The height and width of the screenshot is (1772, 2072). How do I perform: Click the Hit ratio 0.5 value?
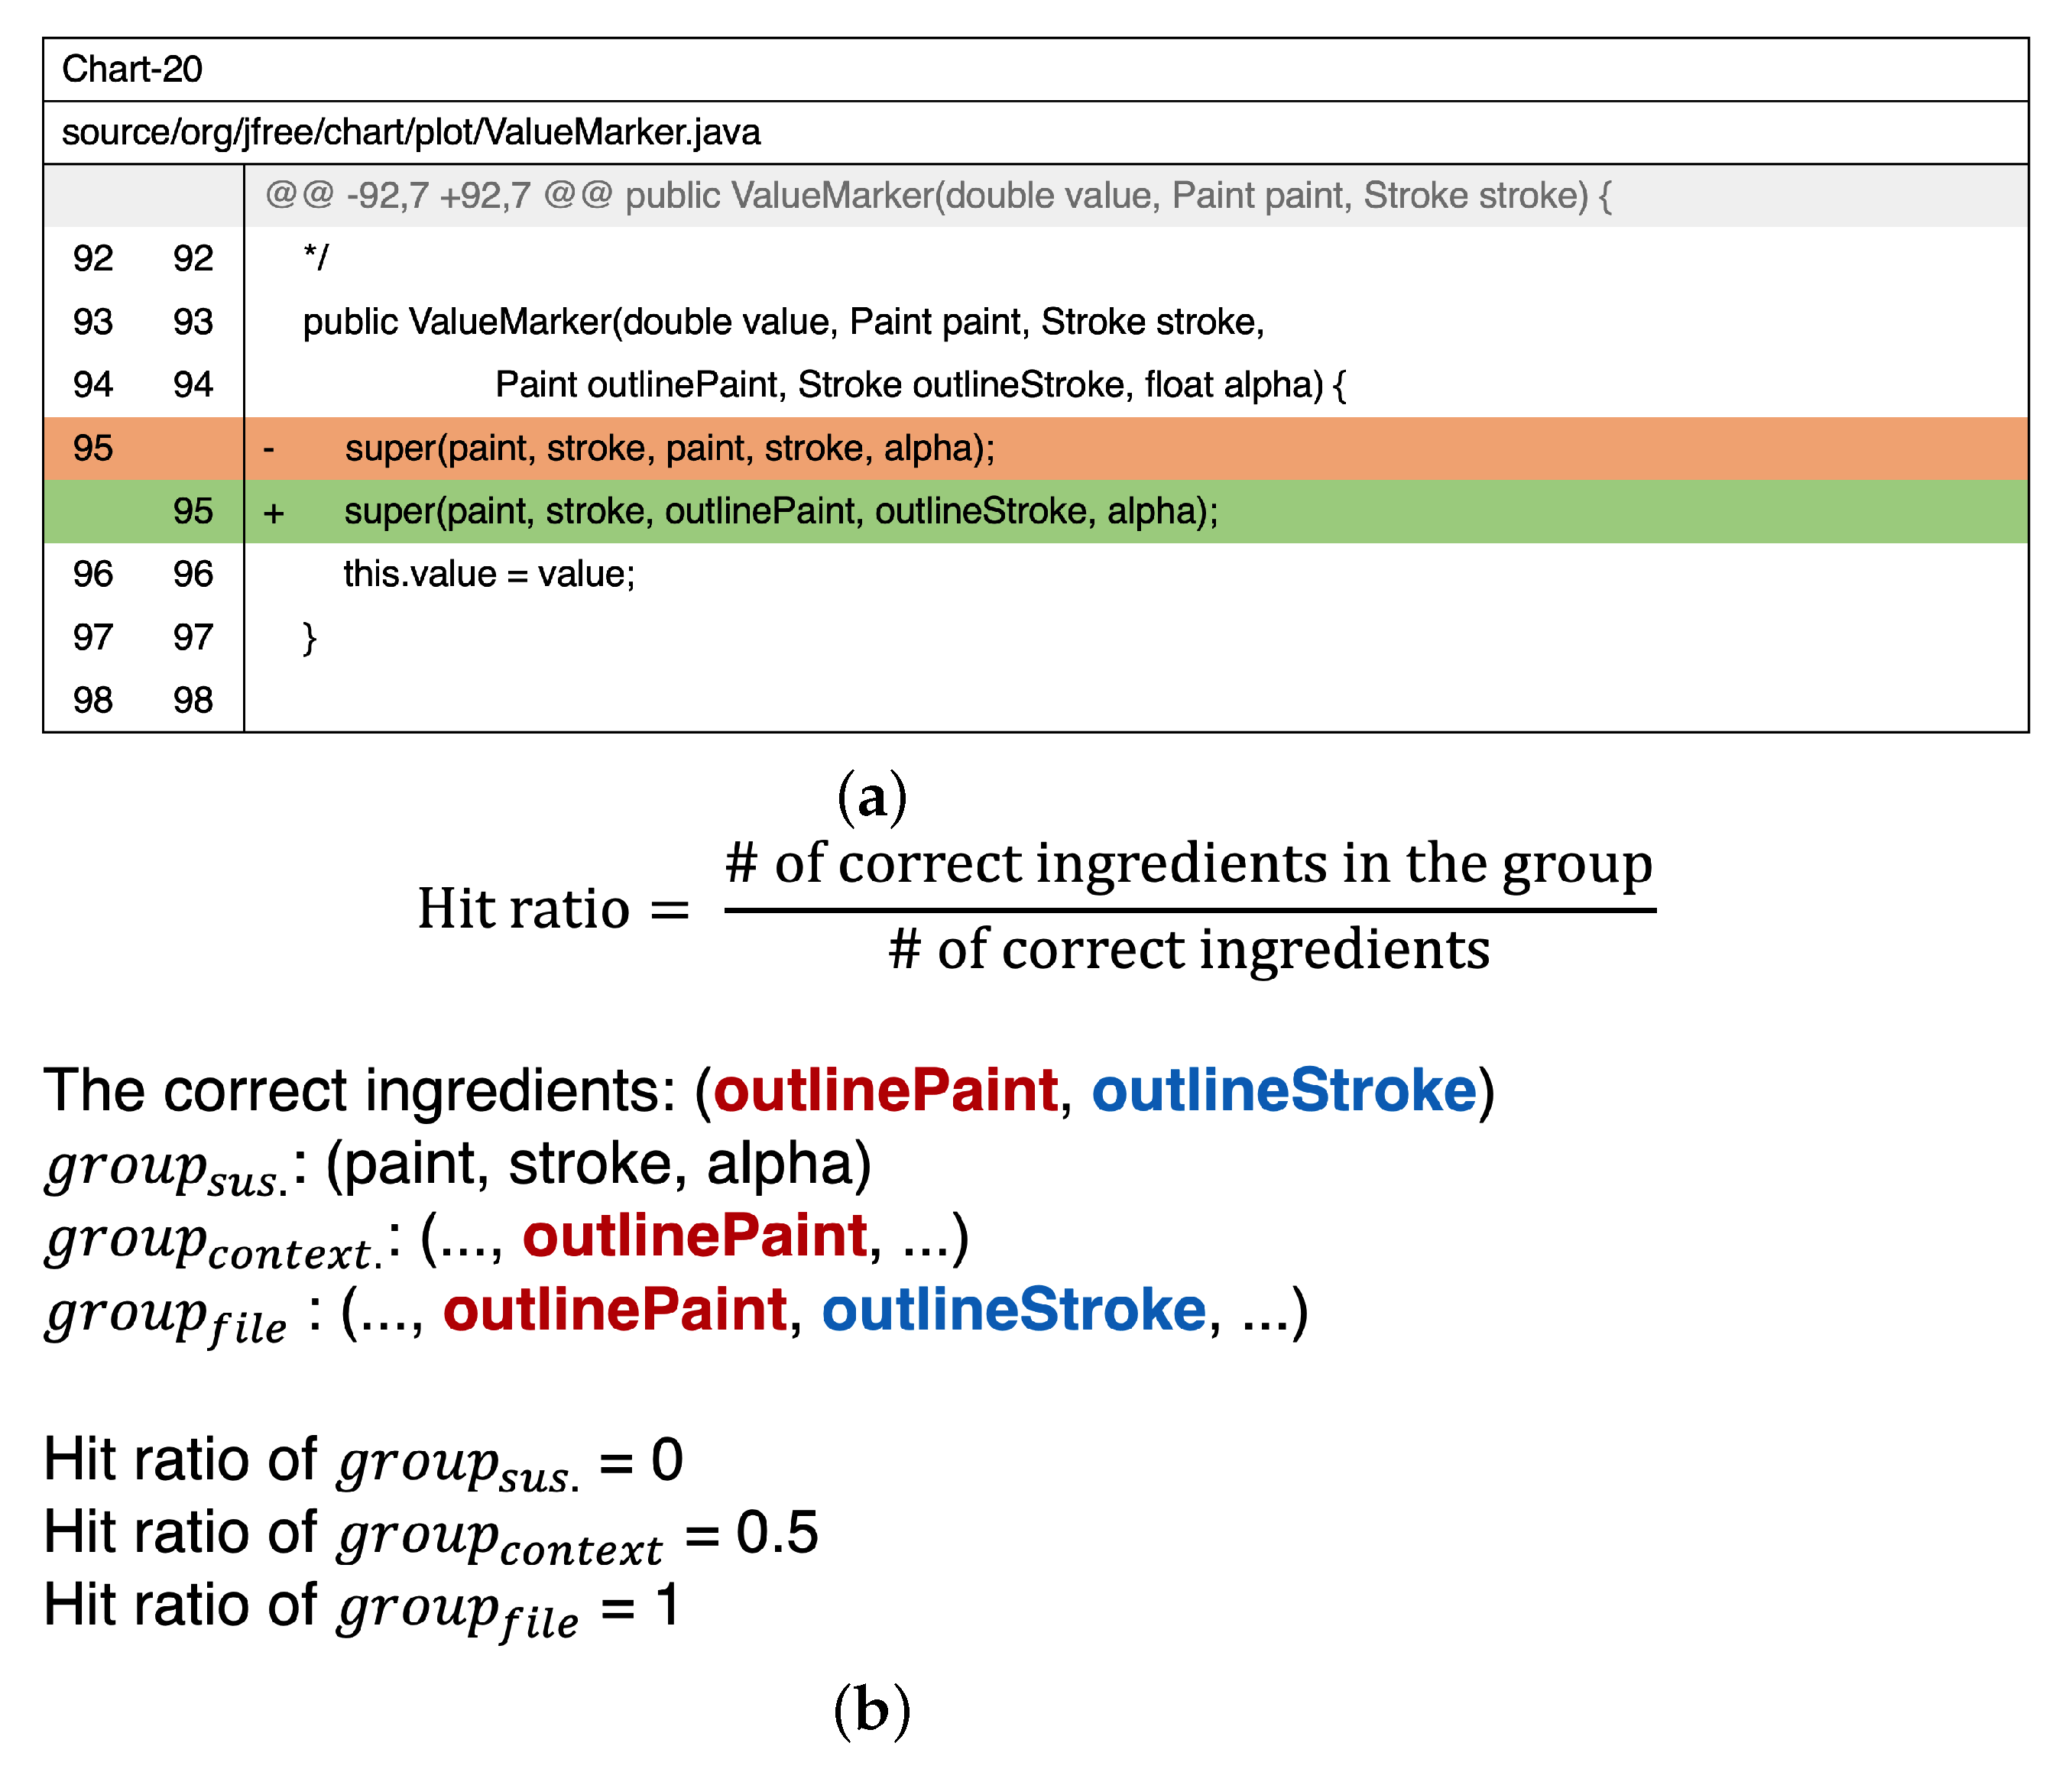pos(777,1532)
